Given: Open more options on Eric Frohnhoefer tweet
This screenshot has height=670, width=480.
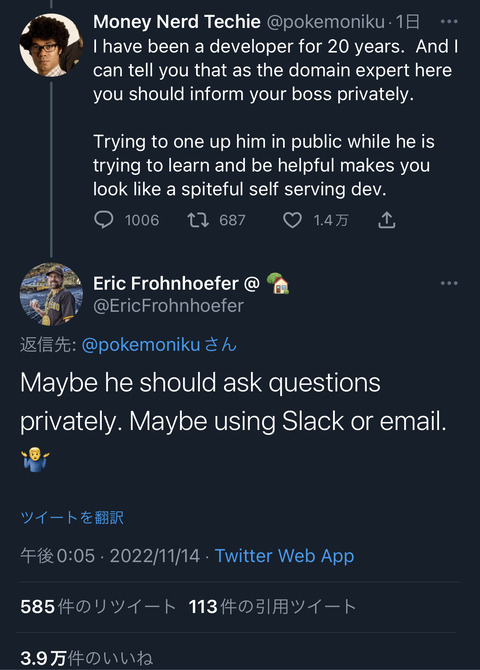Looking at the screenshot, I should coord(449,283).
